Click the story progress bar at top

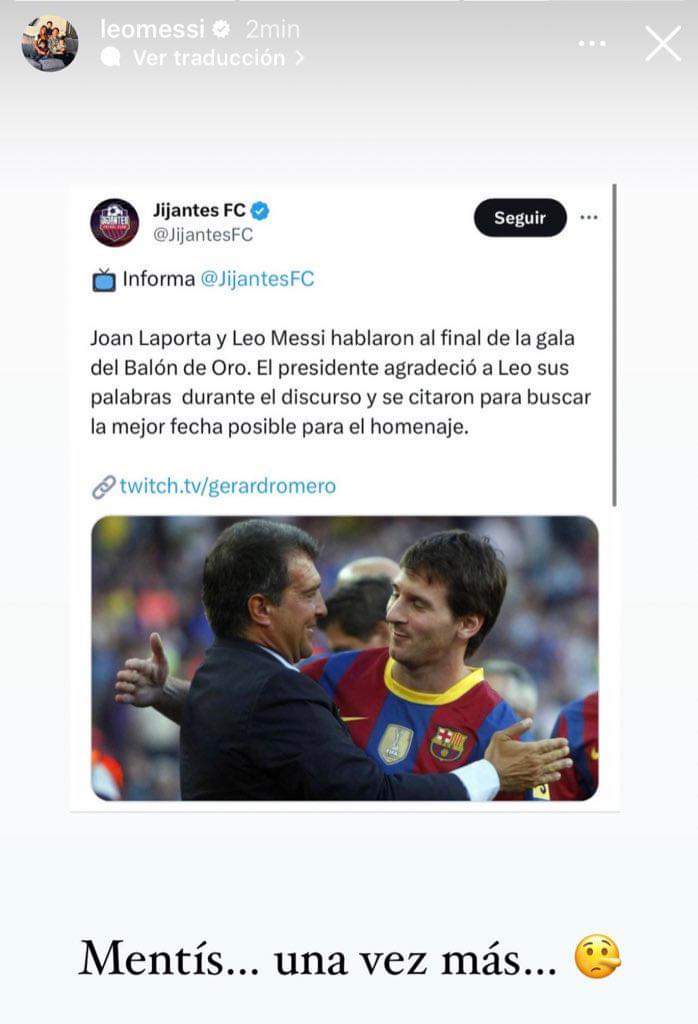(x=349, y=1)
